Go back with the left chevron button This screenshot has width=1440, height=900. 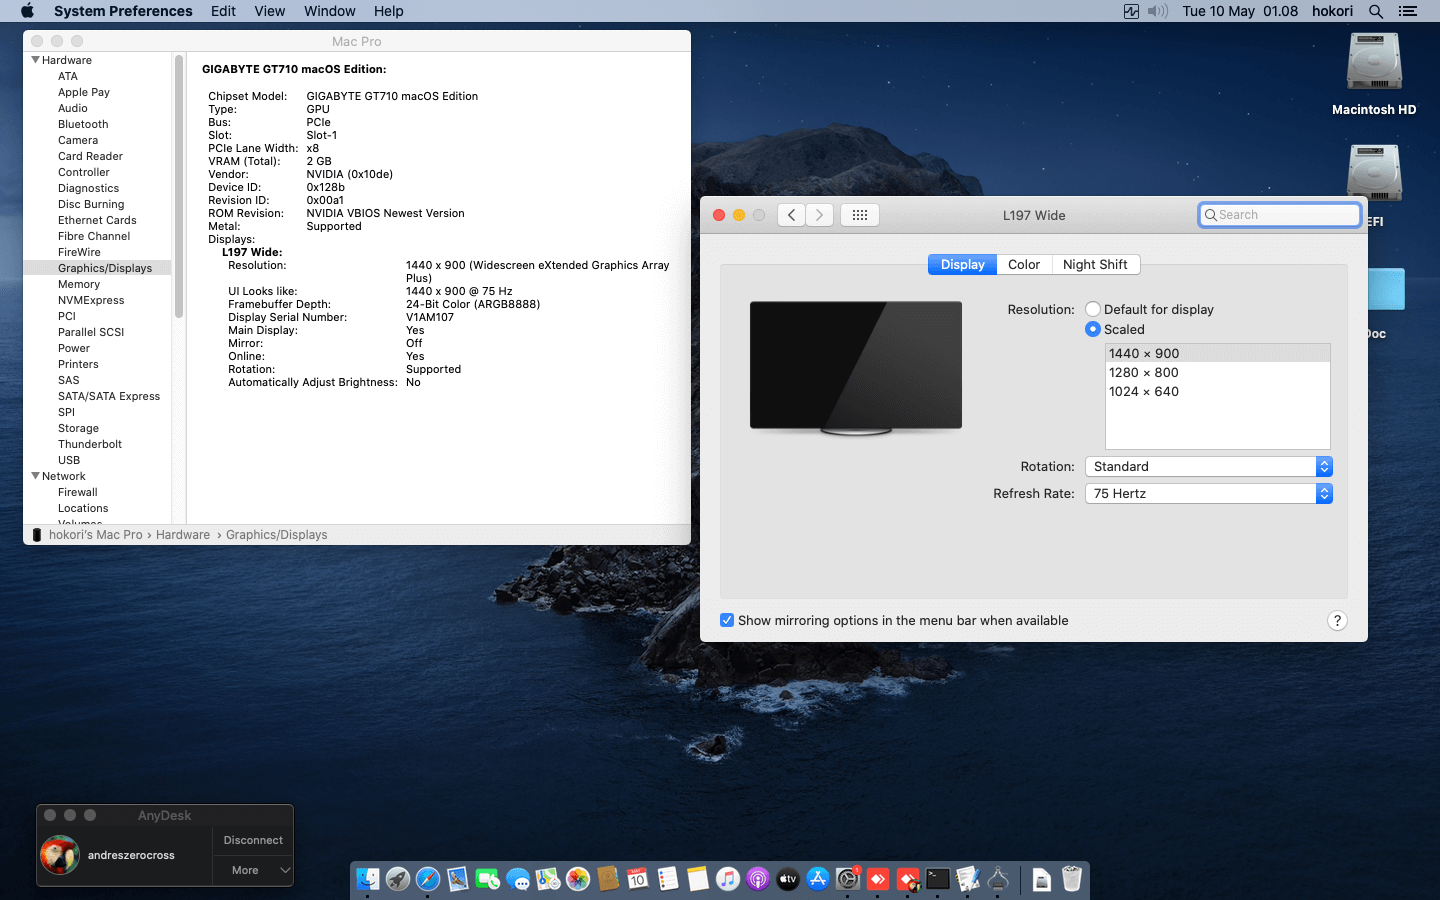(791, 215)
